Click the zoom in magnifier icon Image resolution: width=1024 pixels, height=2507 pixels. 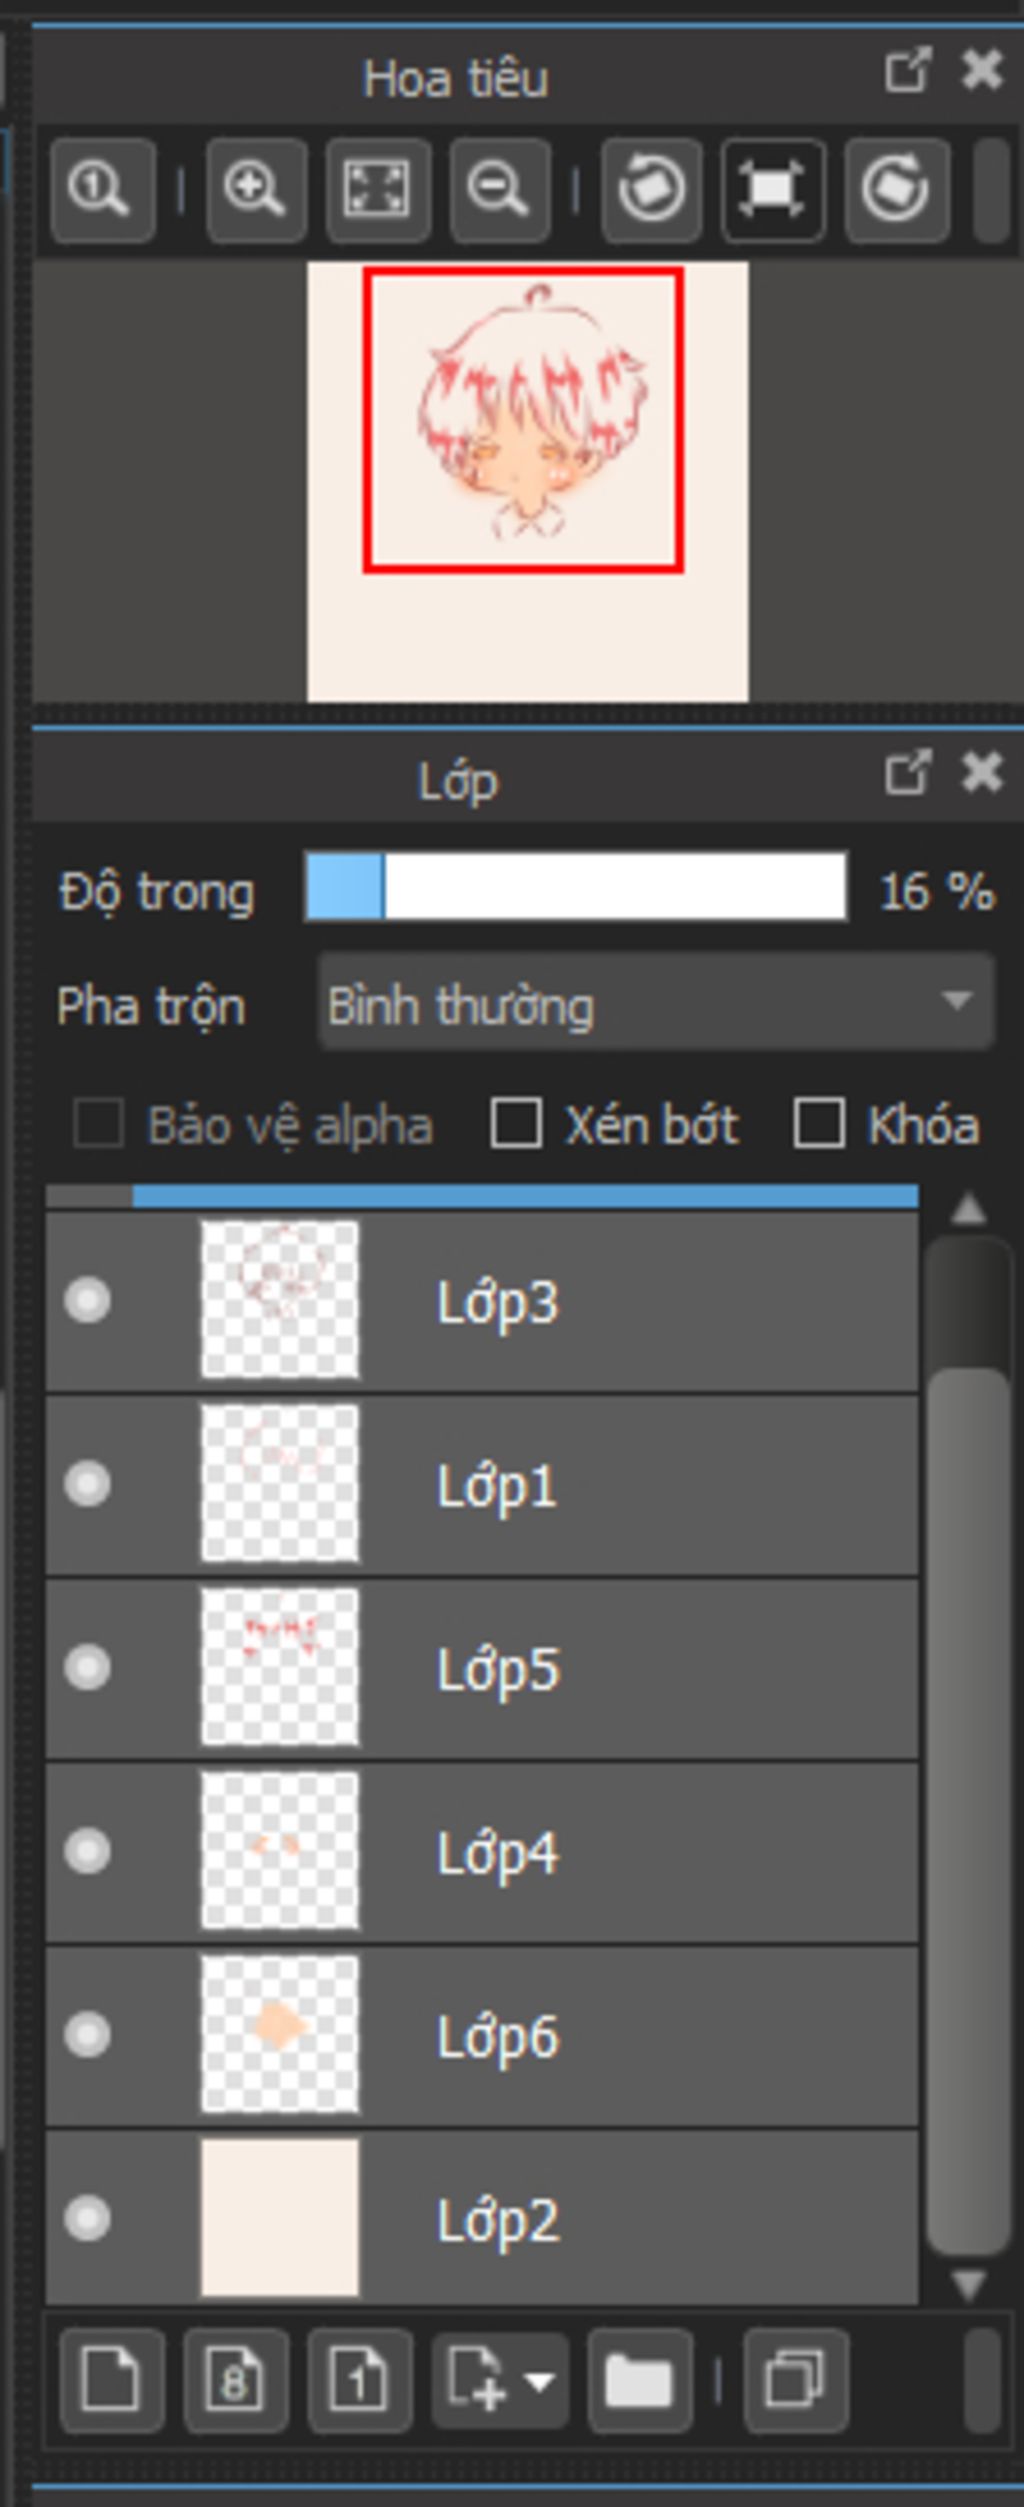pyautogui.click(x=255, y=190)
